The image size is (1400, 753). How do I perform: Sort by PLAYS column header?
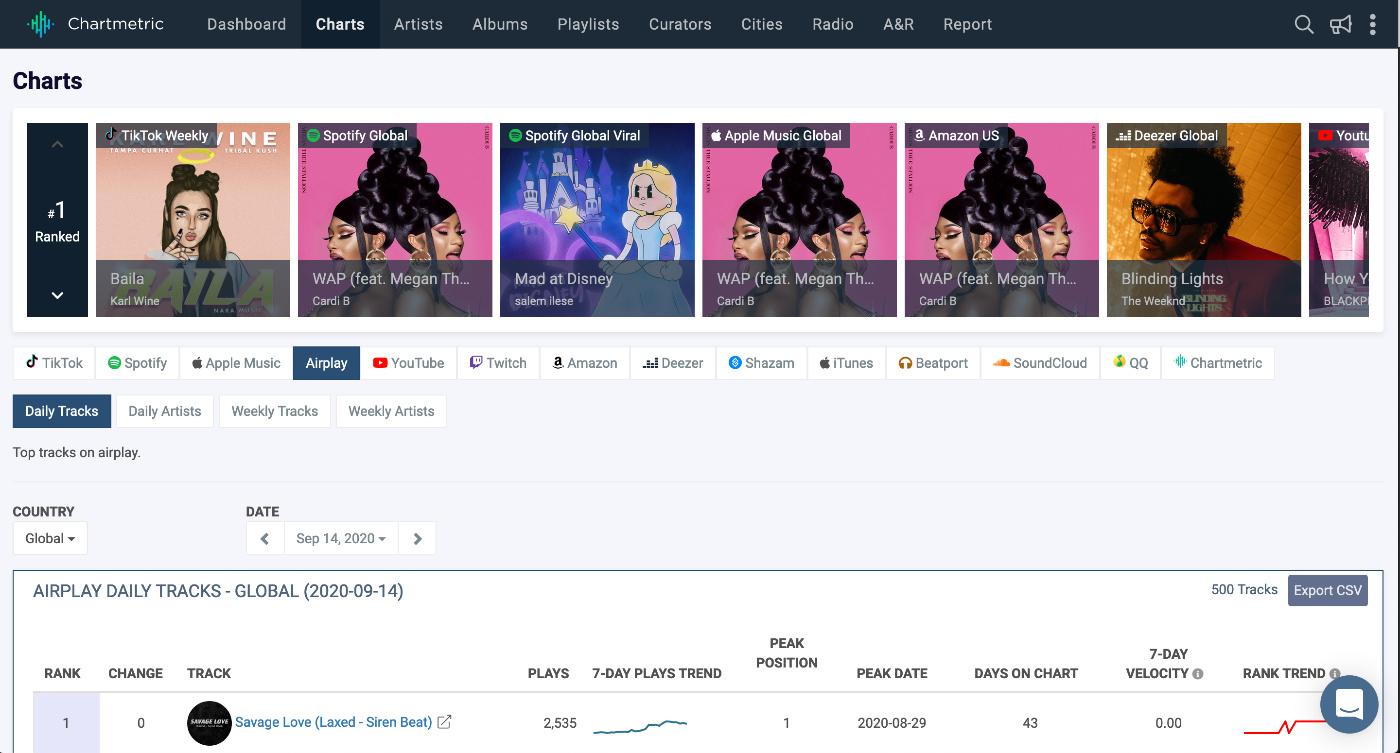click(x=548, y=673)
